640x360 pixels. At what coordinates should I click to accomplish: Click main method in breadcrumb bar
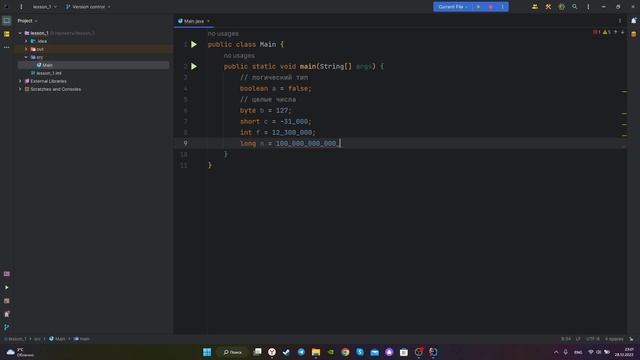(82, 339)
